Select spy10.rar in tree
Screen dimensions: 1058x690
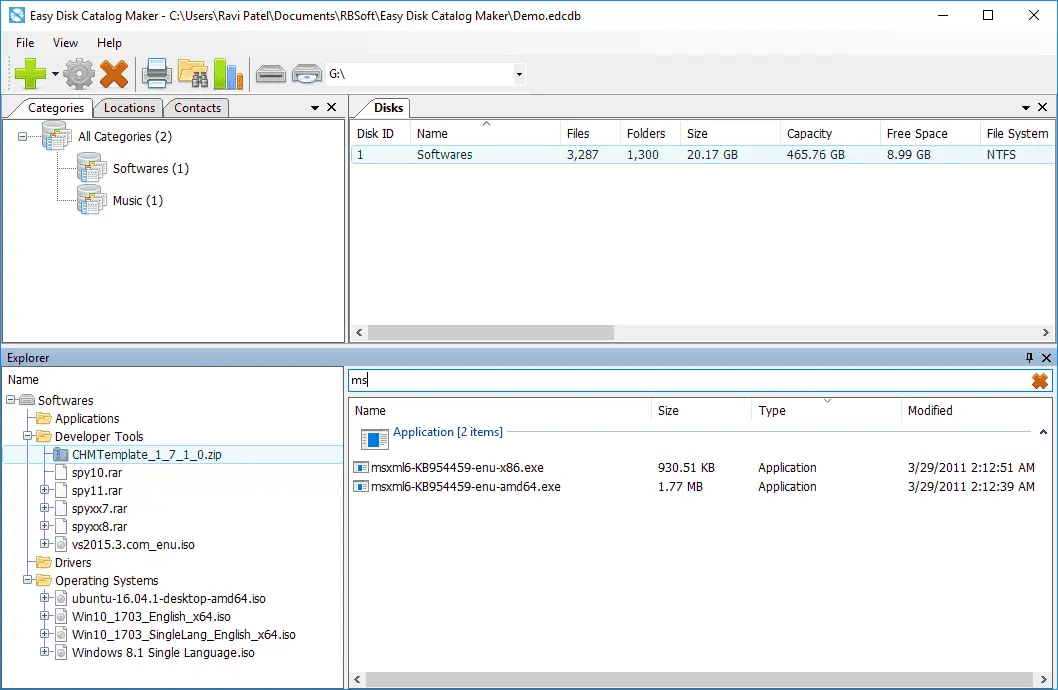point(97,473)
